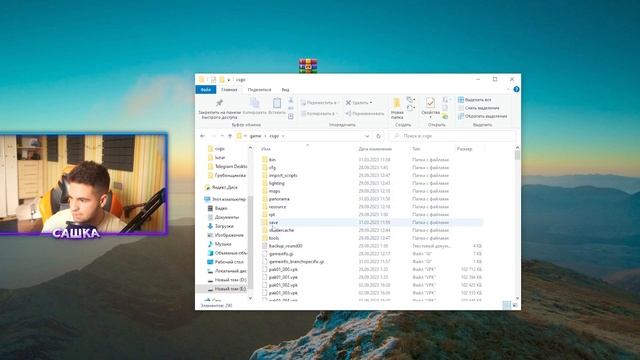Click the csgo breadcrumb in address bar
Screen dimensions: 640x360
point(274,136)
